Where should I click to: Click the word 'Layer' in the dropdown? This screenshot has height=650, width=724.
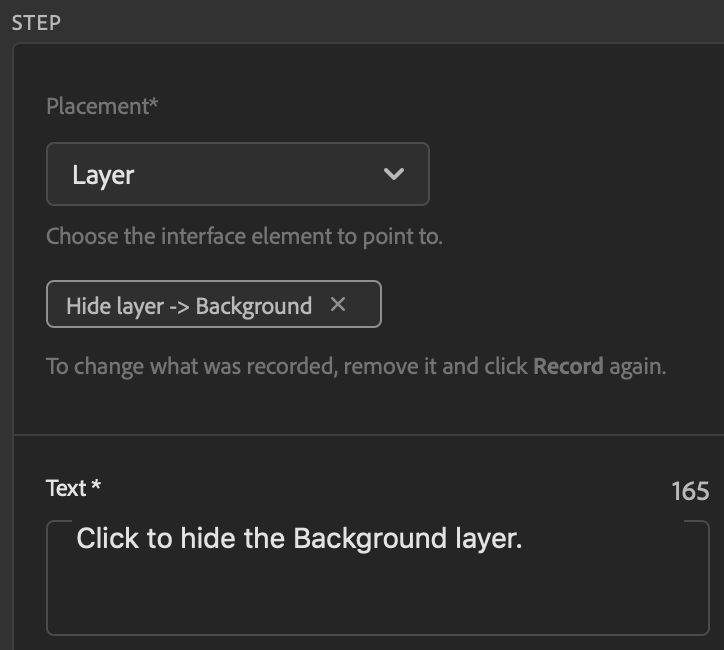click(x=103, y=175)
